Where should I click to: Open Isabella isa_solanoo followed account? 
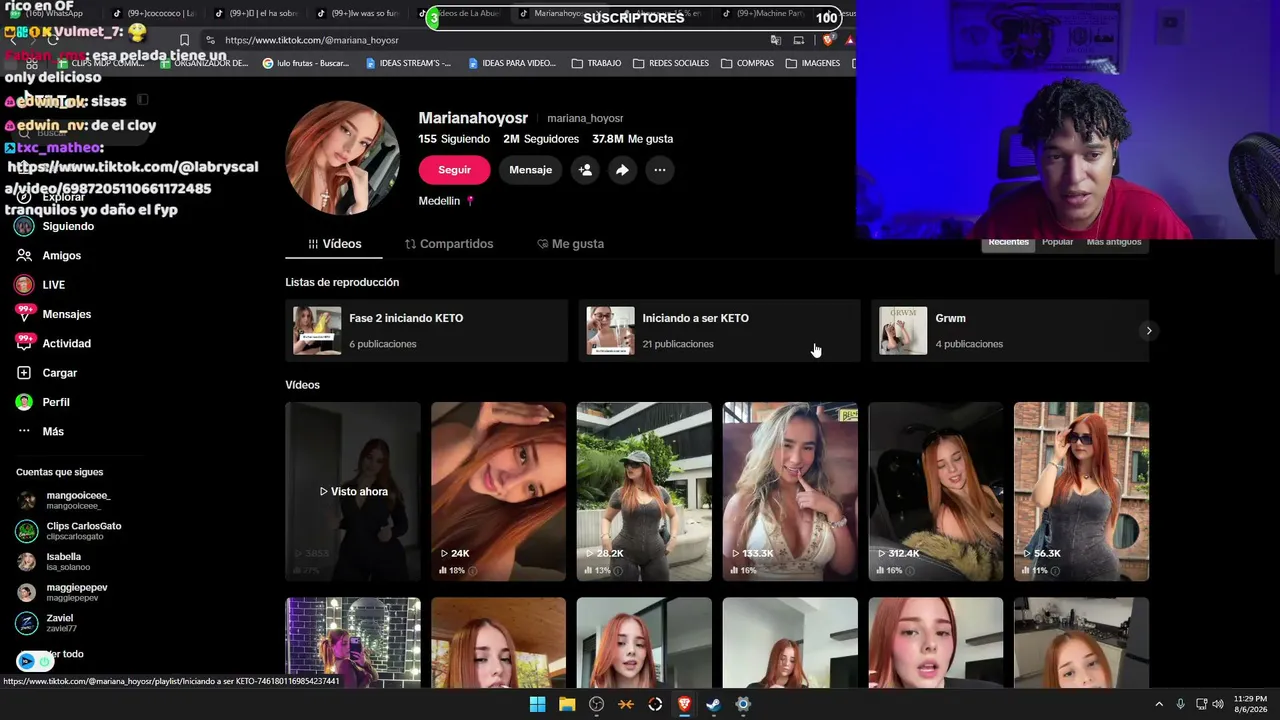click(x=53, y=562)
